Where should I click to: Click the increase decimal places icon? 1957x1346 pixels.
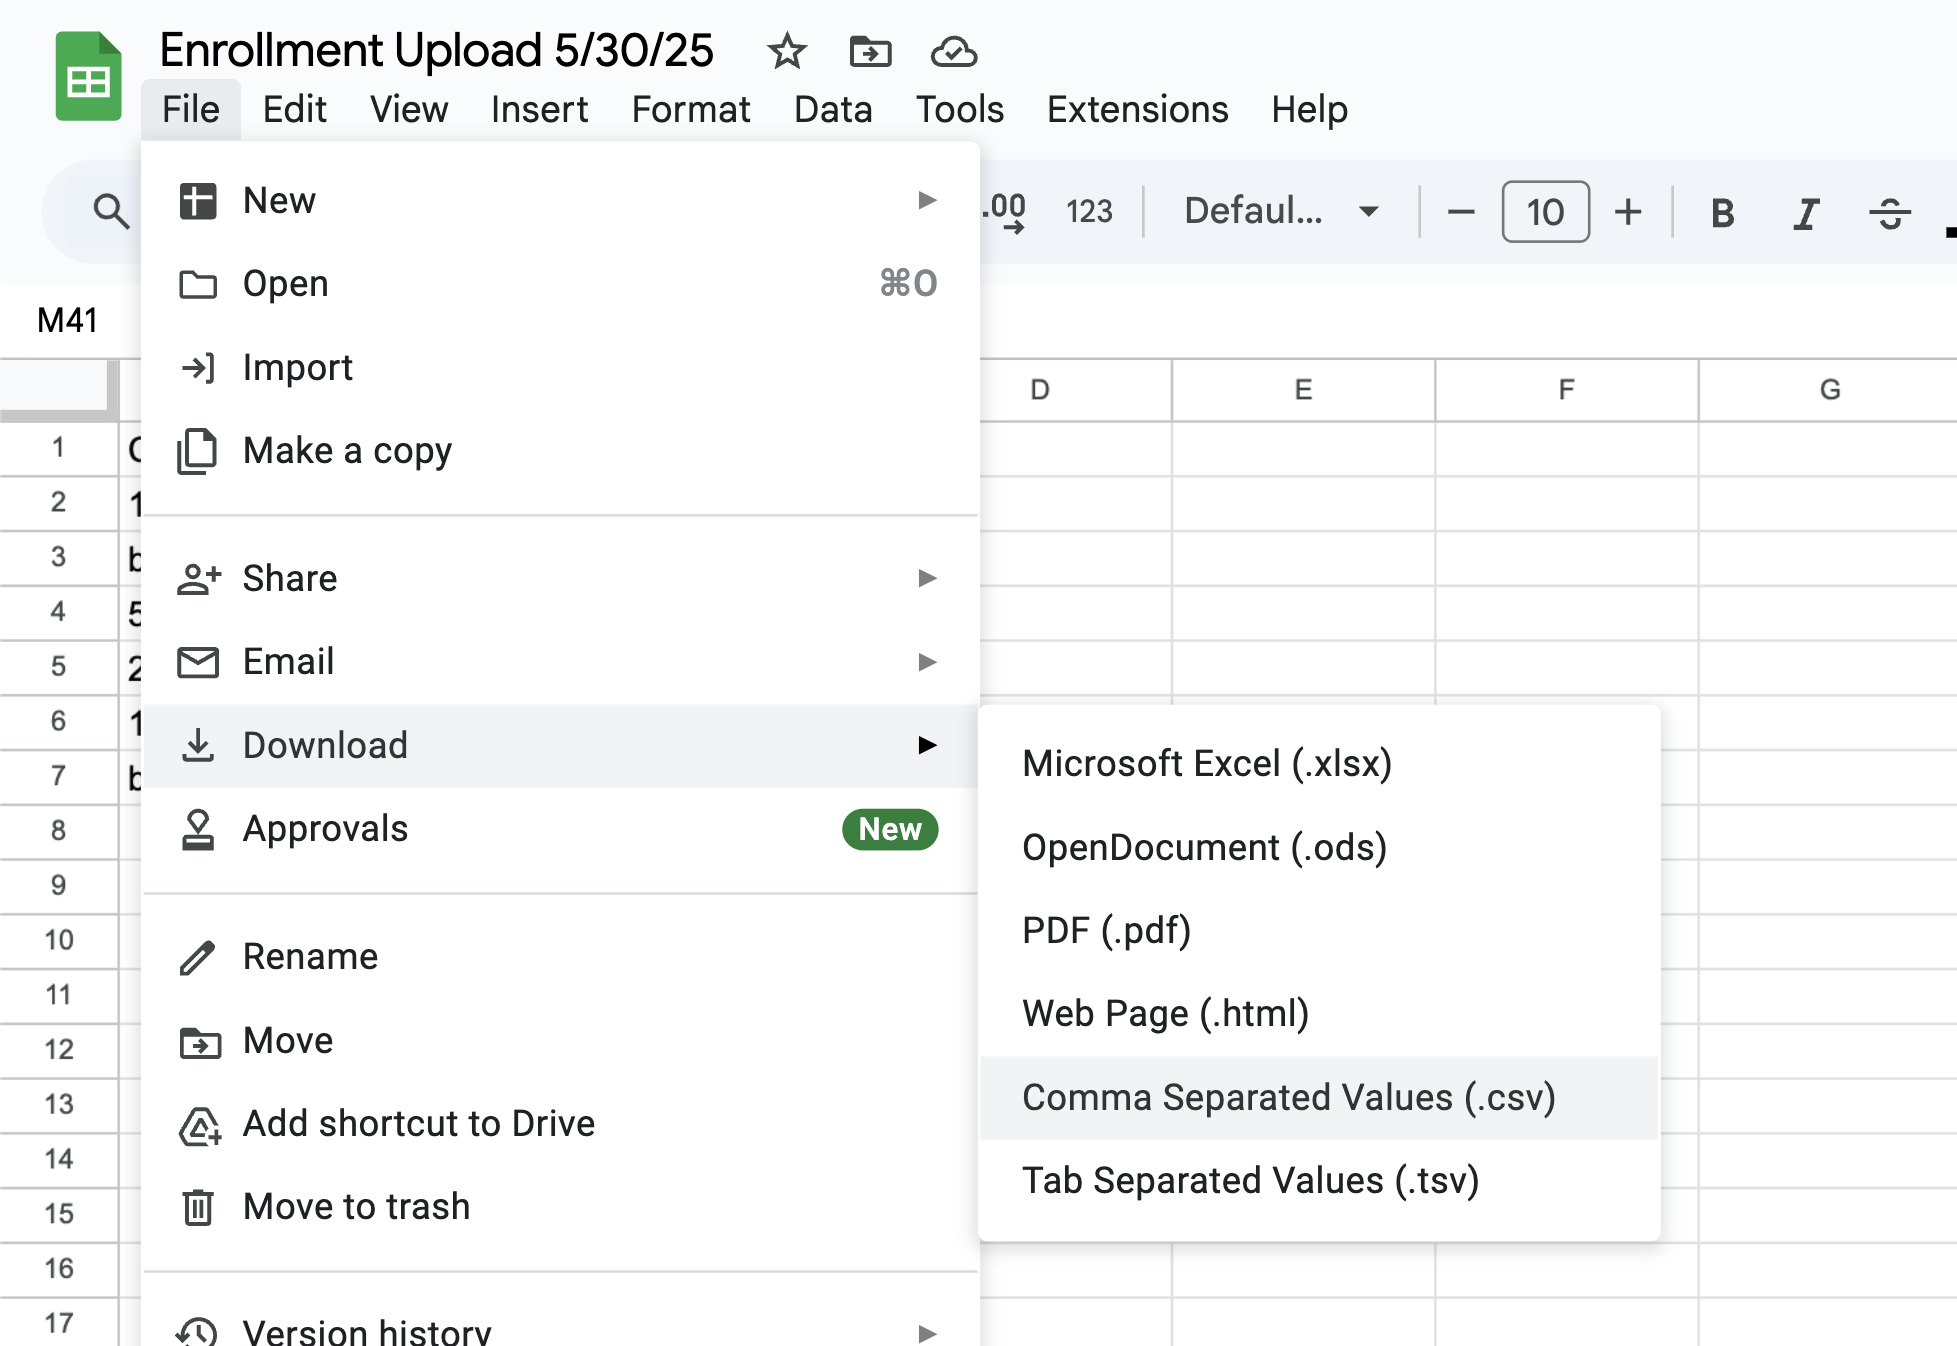pos(1004,212)
